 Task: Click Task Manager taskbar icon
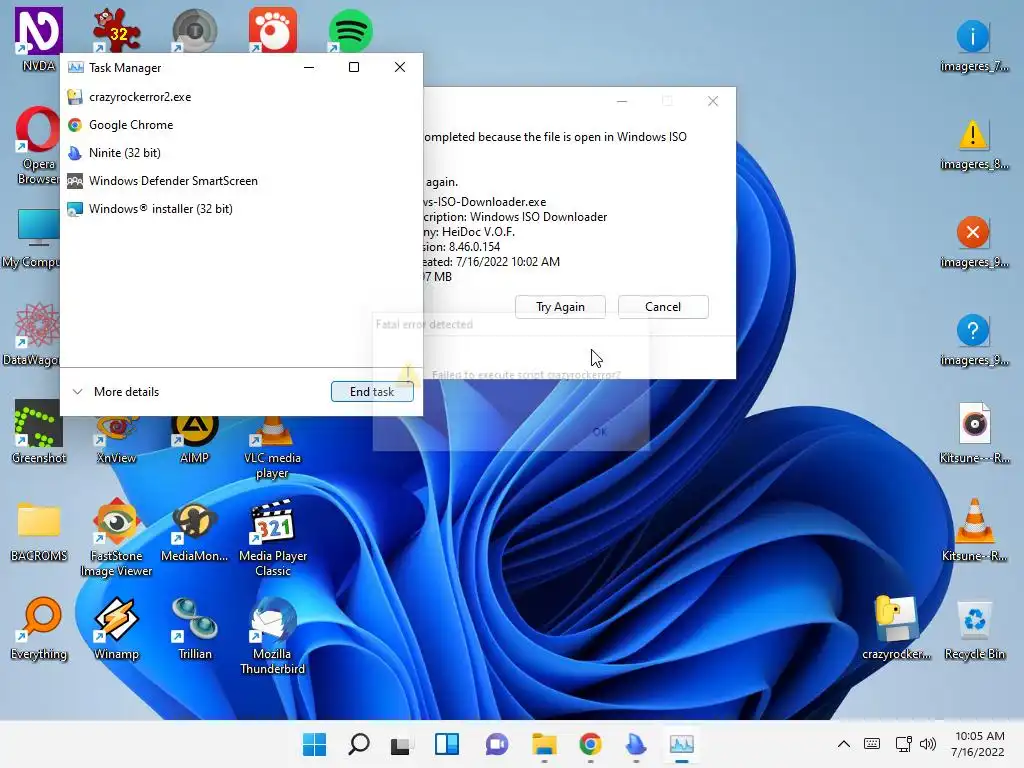[681, 744]
